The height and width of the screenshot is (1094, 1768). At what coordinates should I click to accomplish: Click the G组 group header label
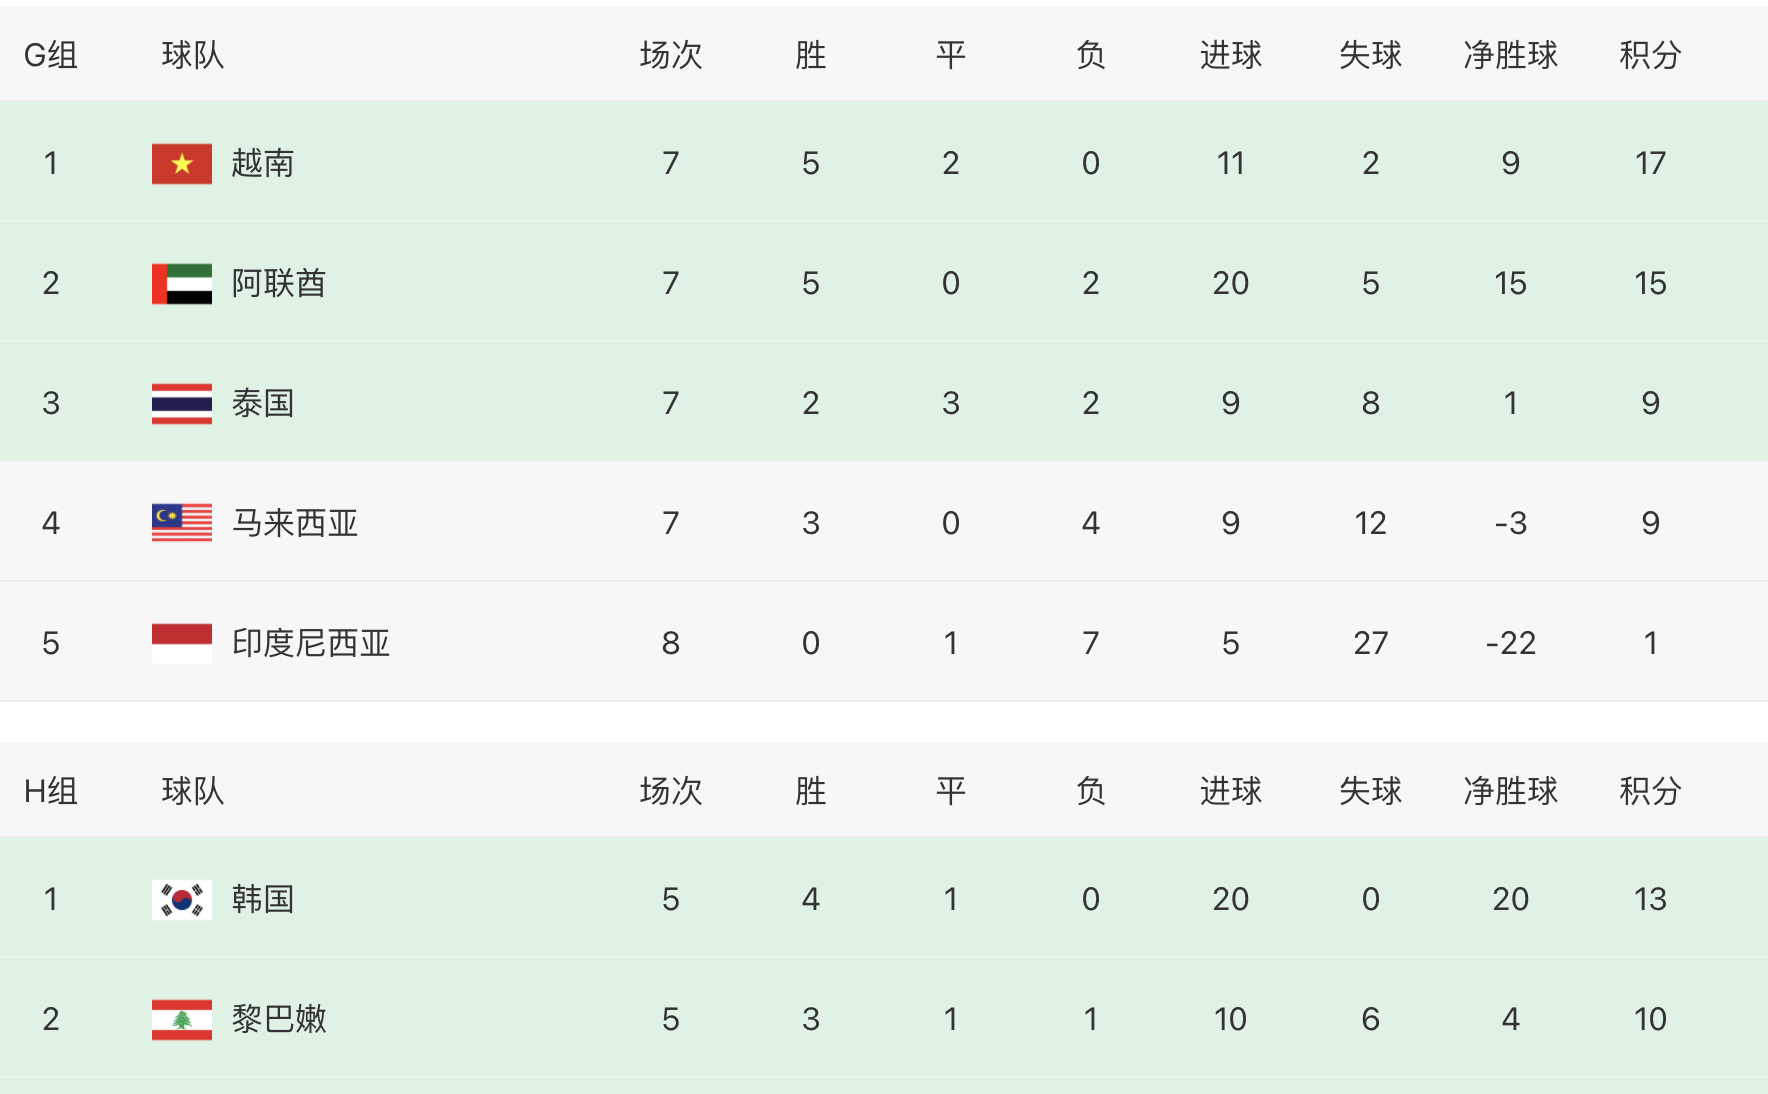pyautogui.click(x=50, y=55)
